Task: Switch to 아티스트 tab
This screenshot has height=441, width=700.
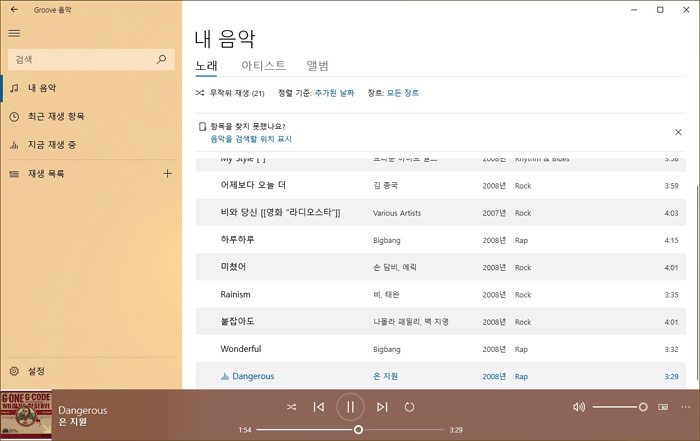Action: pyautogui.click(x=263, y=66)
